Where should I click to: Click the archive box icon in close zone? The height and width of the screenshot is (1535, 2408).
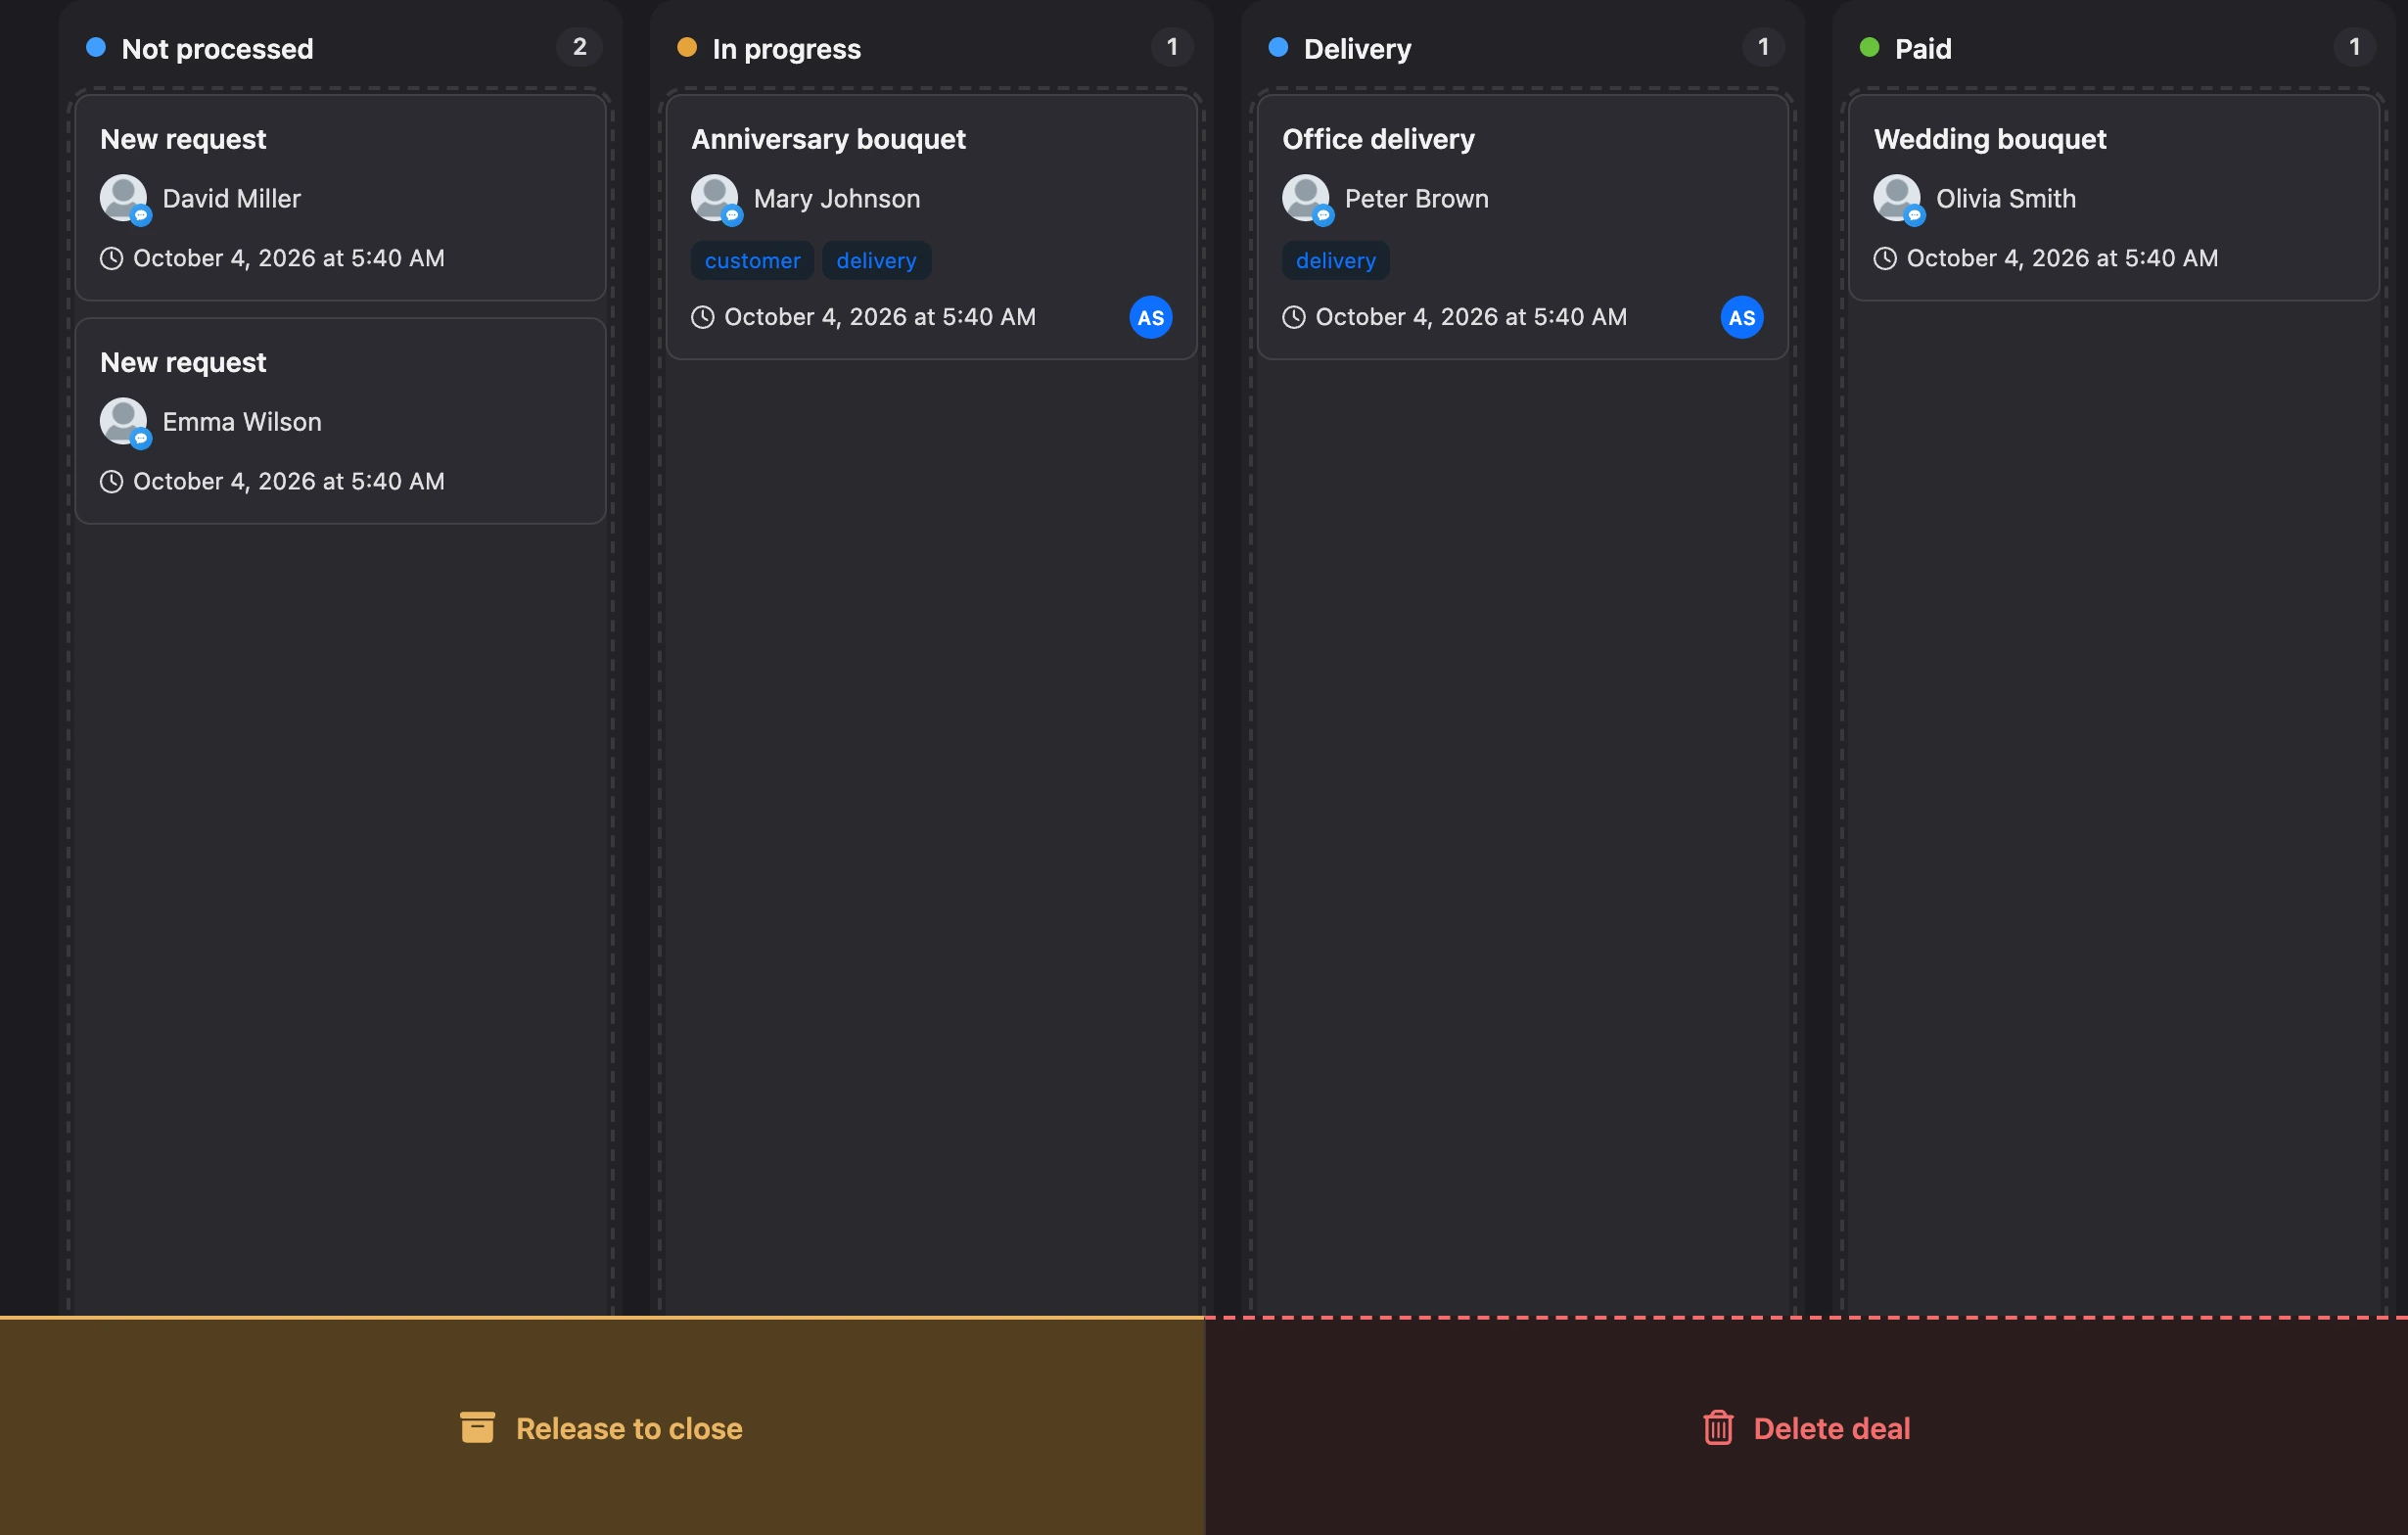click(x=477, y=1427)
